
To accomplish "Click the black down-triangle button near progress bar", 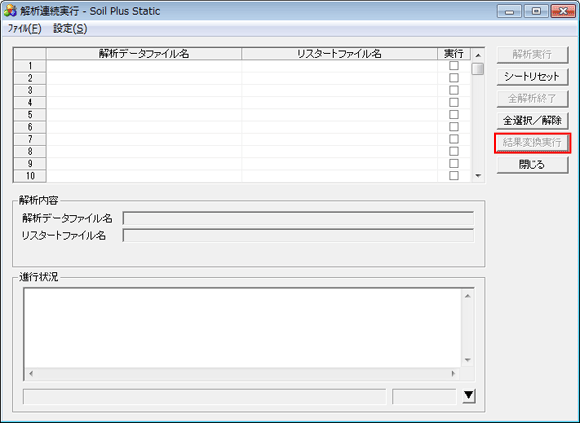I will (469, 396).
